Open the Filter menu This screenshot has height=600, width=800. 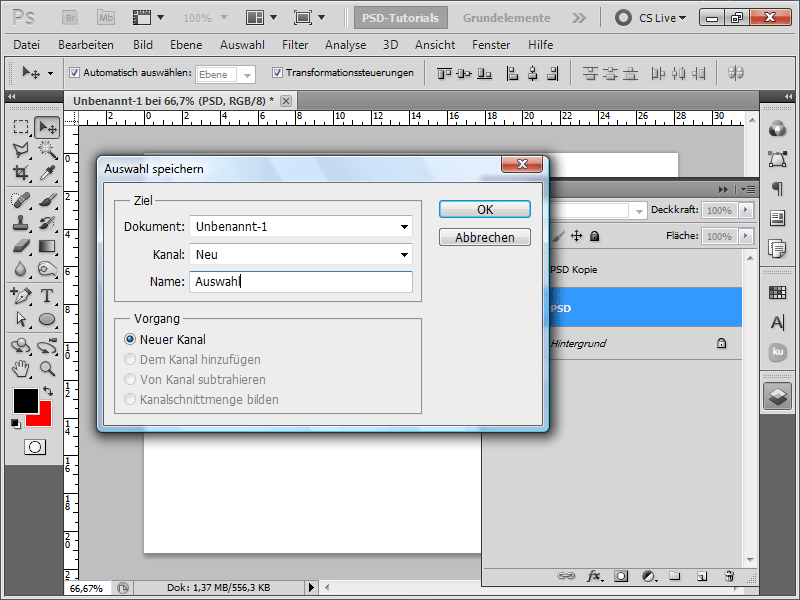[295, 45]
